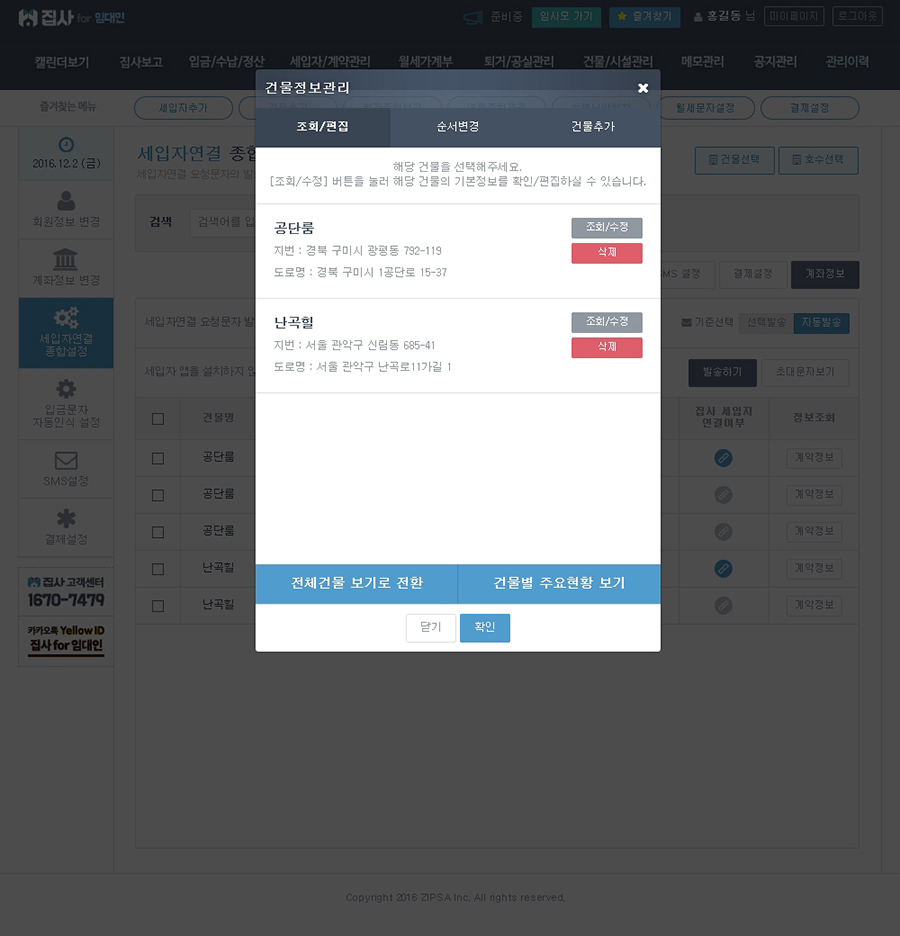Image resolution: width=900 pixels, height=936 pixels.
Task: Switch to the 건물추가 tab
Action: coord(593,127)
